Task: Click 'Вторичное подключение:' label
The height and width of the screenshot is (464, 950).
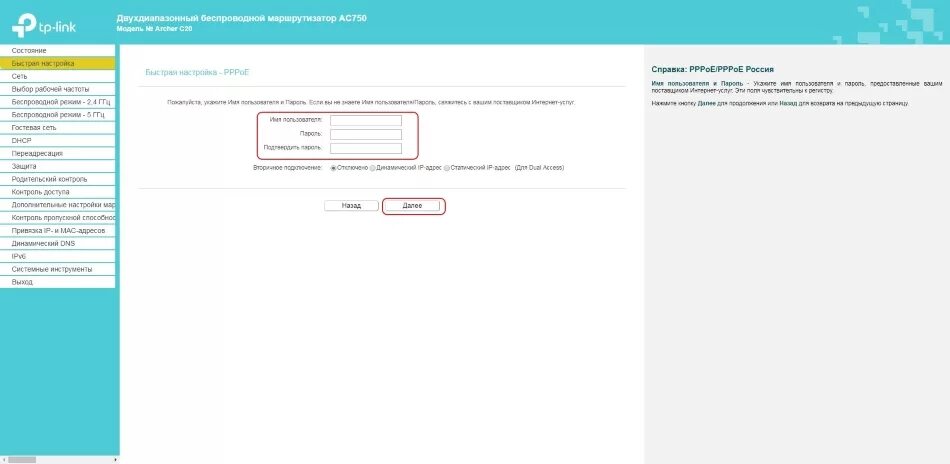Action: click(287, 168)
